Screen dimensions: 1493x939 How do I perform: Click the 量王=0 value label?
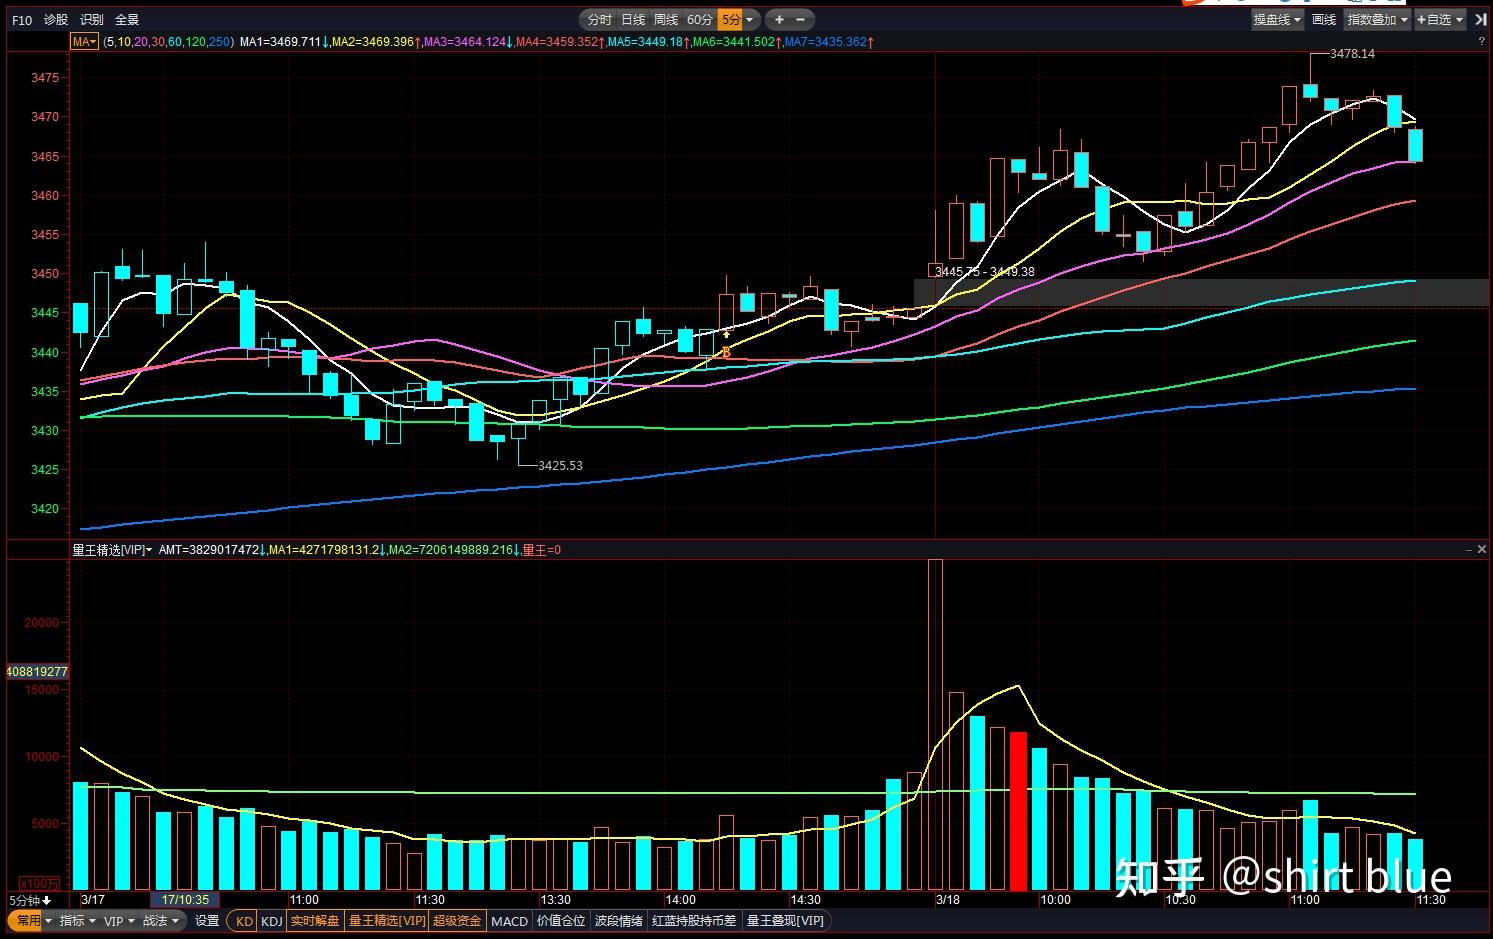[541, 550]
